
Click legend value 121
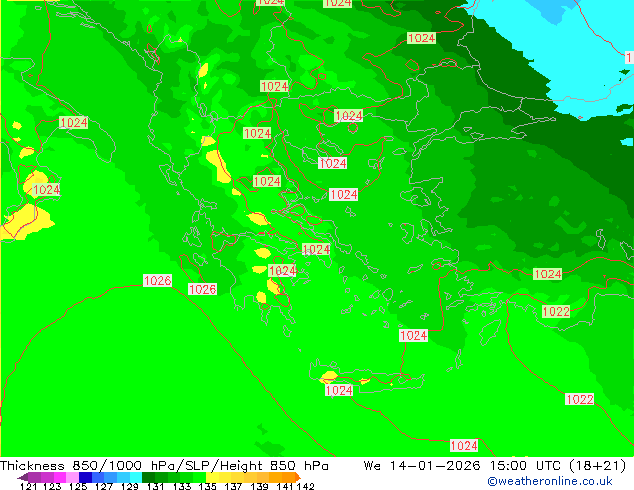point(29,486)
